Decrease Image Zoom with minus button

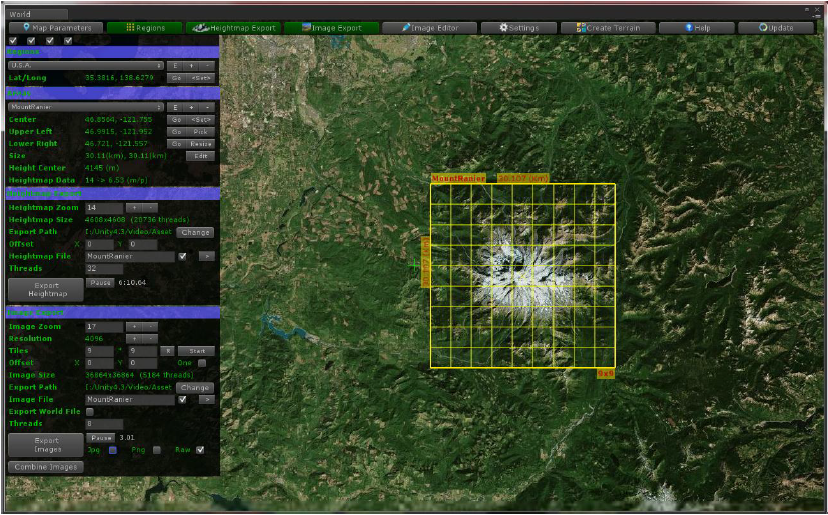[150, 327]
